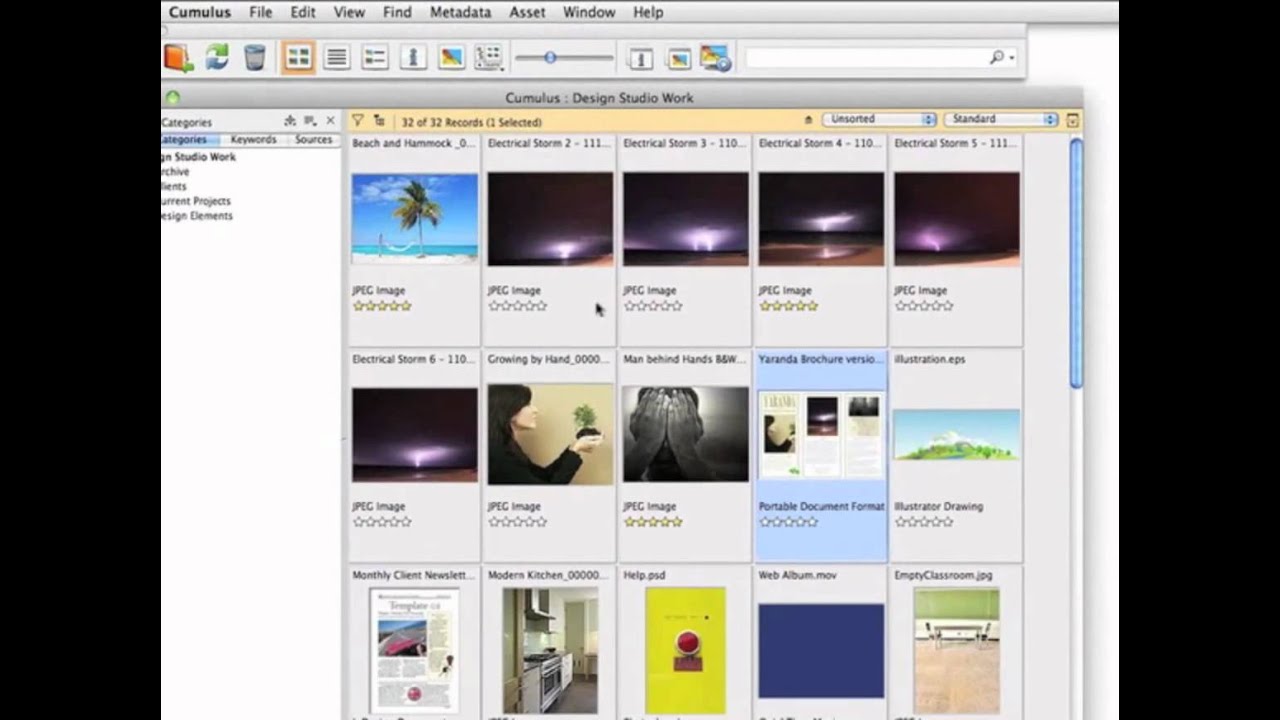Select the Archive category

click(175, 172)
